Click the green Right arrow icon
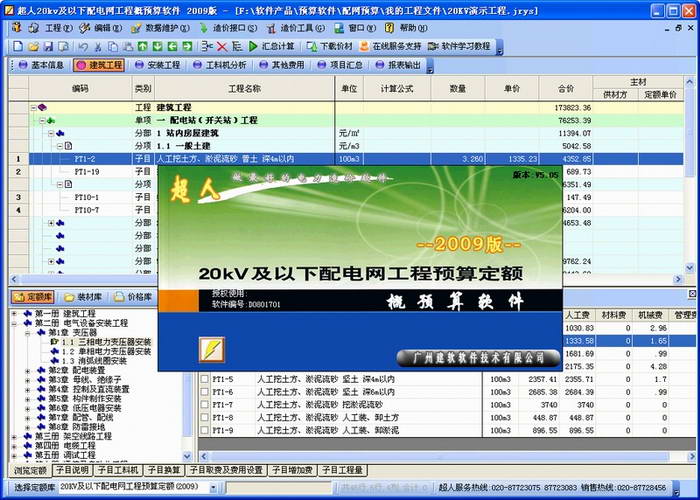This screenshot has height=500, width=700. (188, 46)
